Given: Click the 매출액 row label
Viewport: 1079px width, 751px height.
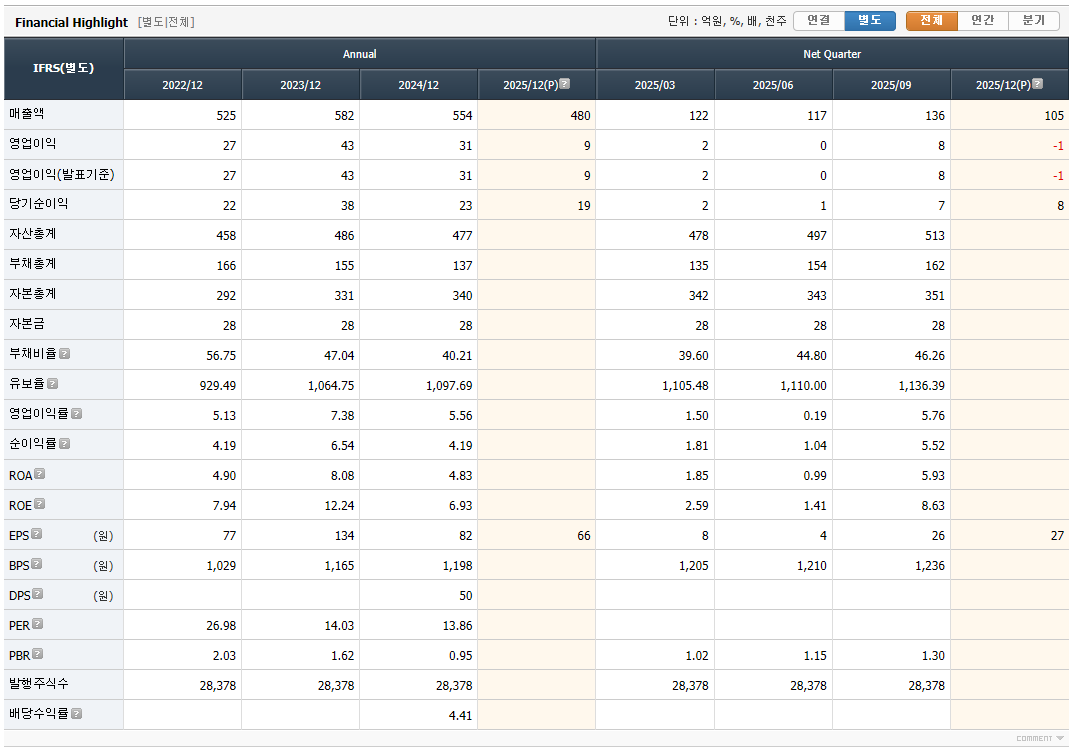Looking at the screenshot, I should pyautogui.click(x=27, y=114).
